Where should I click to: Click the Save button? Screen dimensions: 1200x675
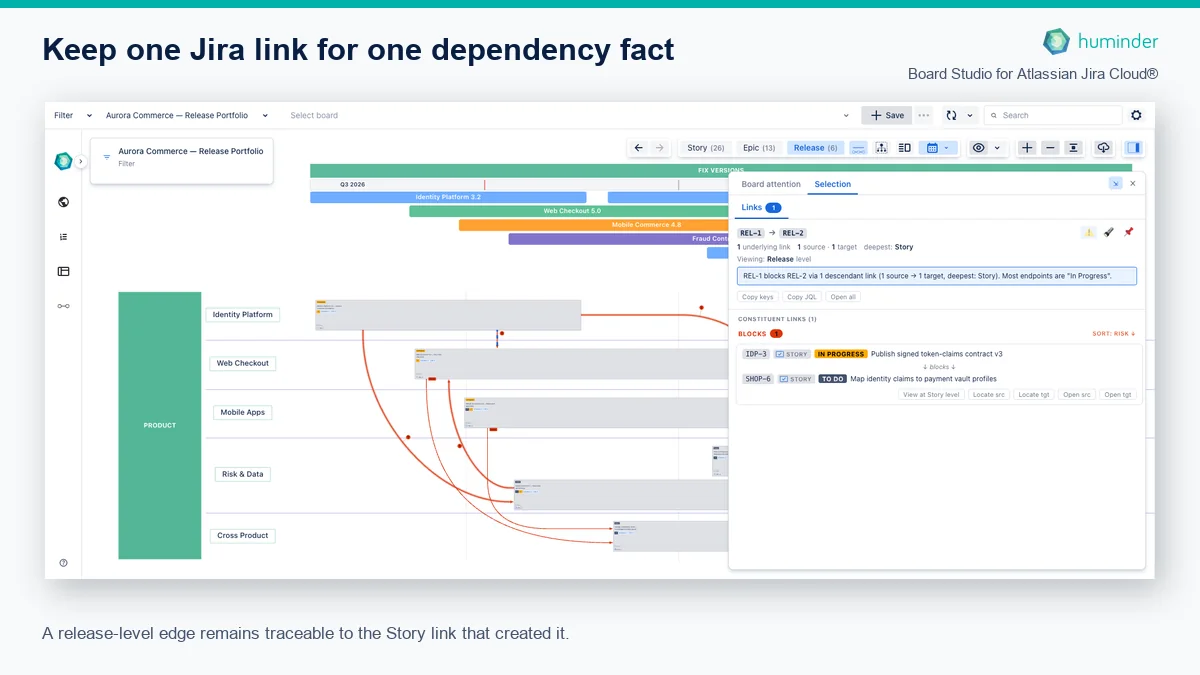click(x=886, y=115)
